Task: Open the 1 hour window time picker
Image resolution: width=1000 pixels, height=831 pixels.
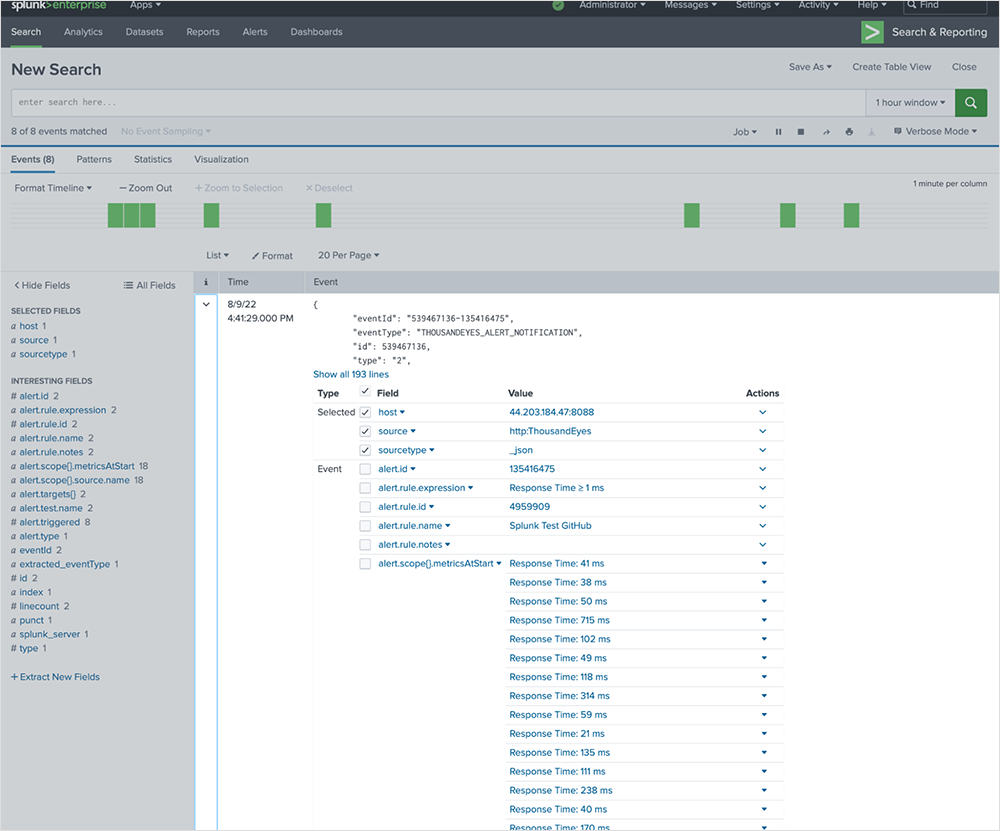Action: [x=910, y=102]
